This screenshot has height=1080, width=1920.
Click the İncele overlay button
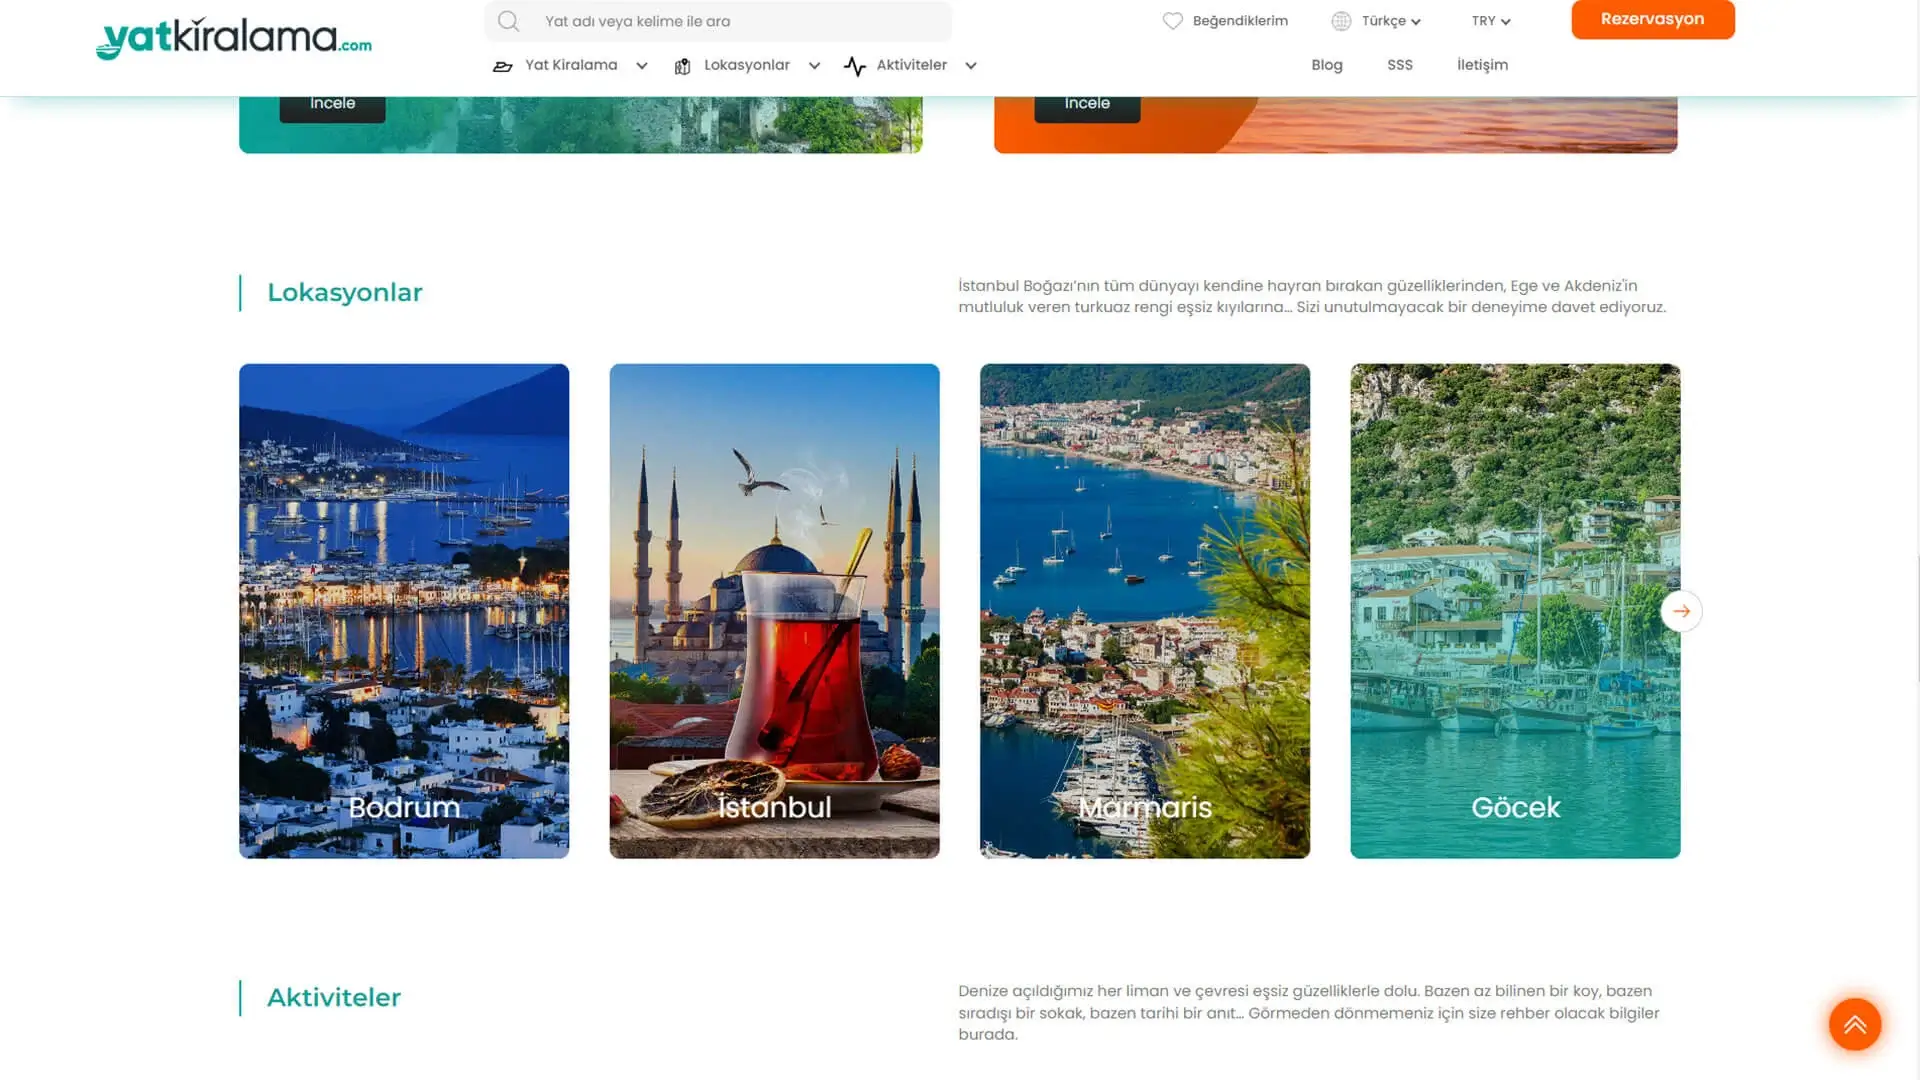[x=332, y=101]
